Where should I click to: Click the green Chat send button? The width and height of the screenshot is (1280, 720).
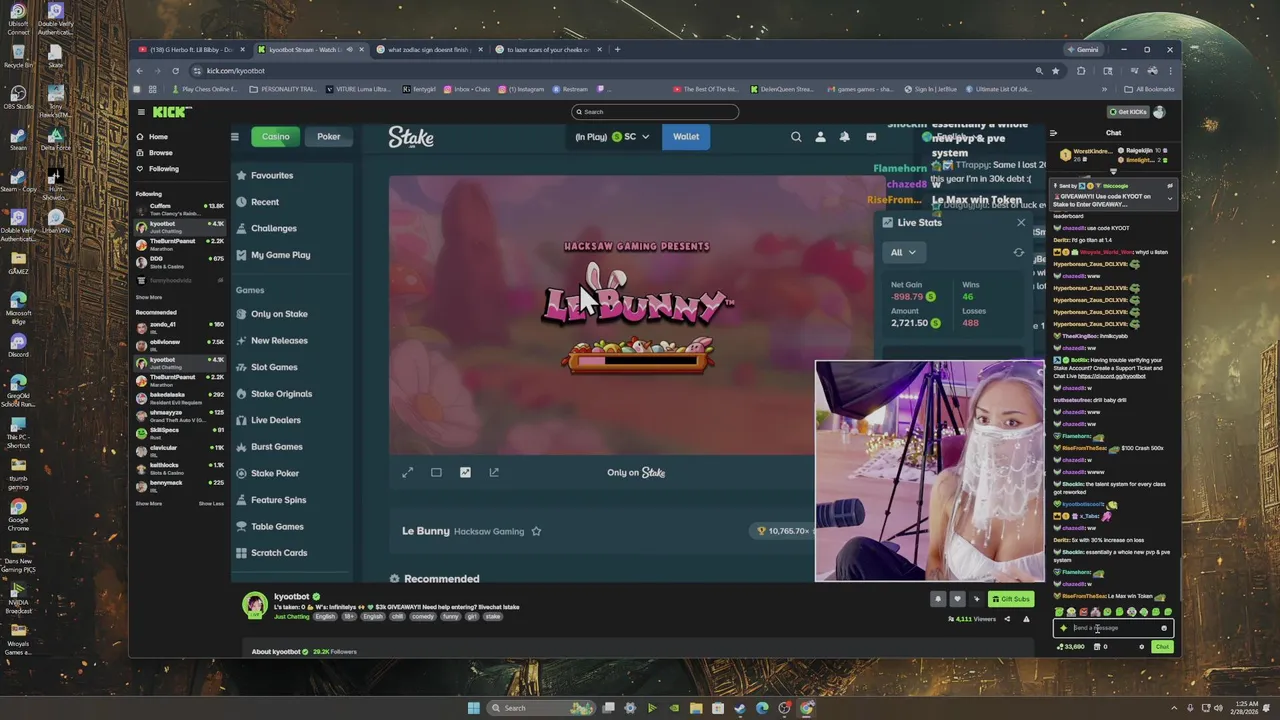1162,647
